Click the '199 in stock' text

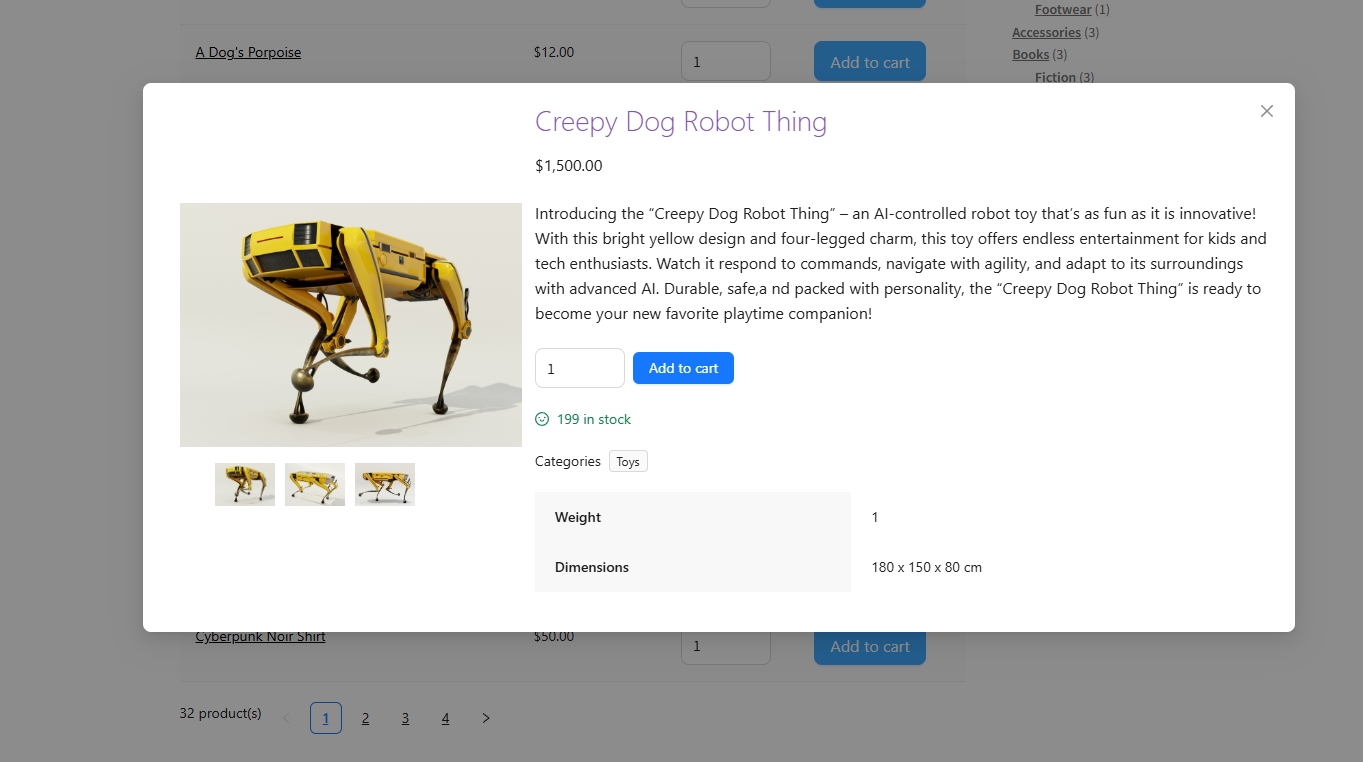[x=594, y=419]
